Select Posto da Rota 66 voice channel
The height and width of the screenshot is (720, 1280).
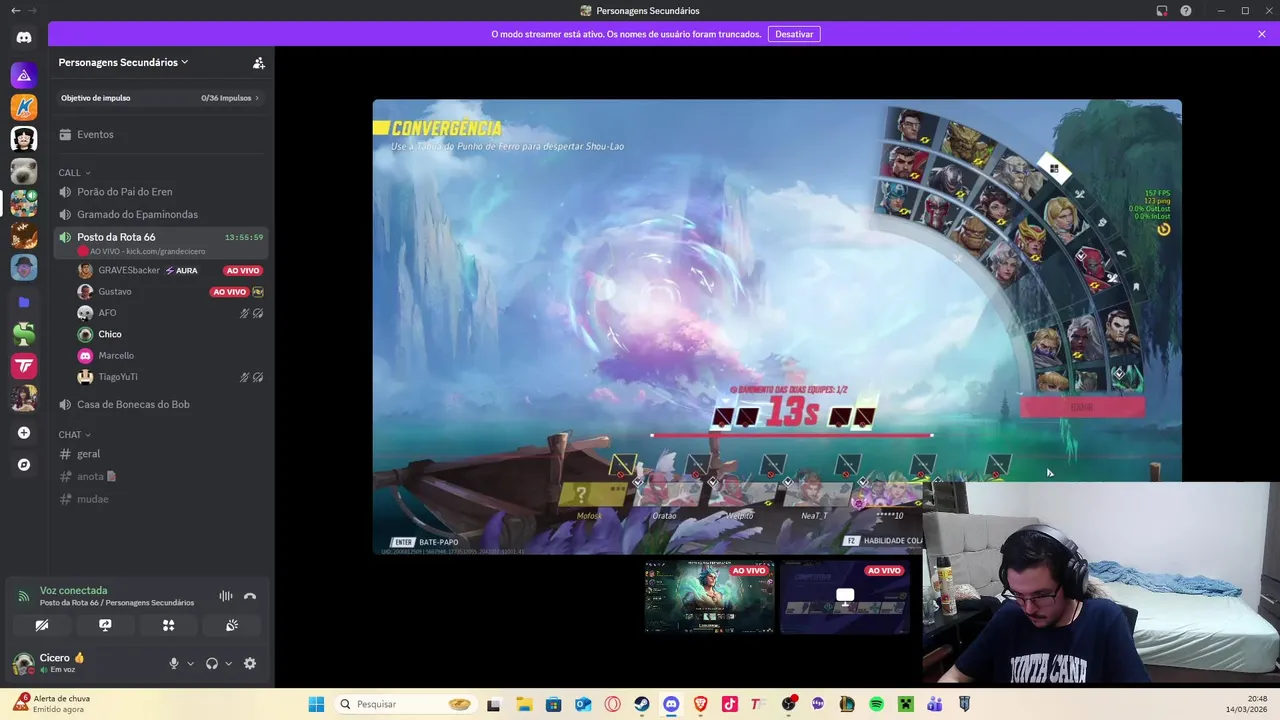pos(160,242)
